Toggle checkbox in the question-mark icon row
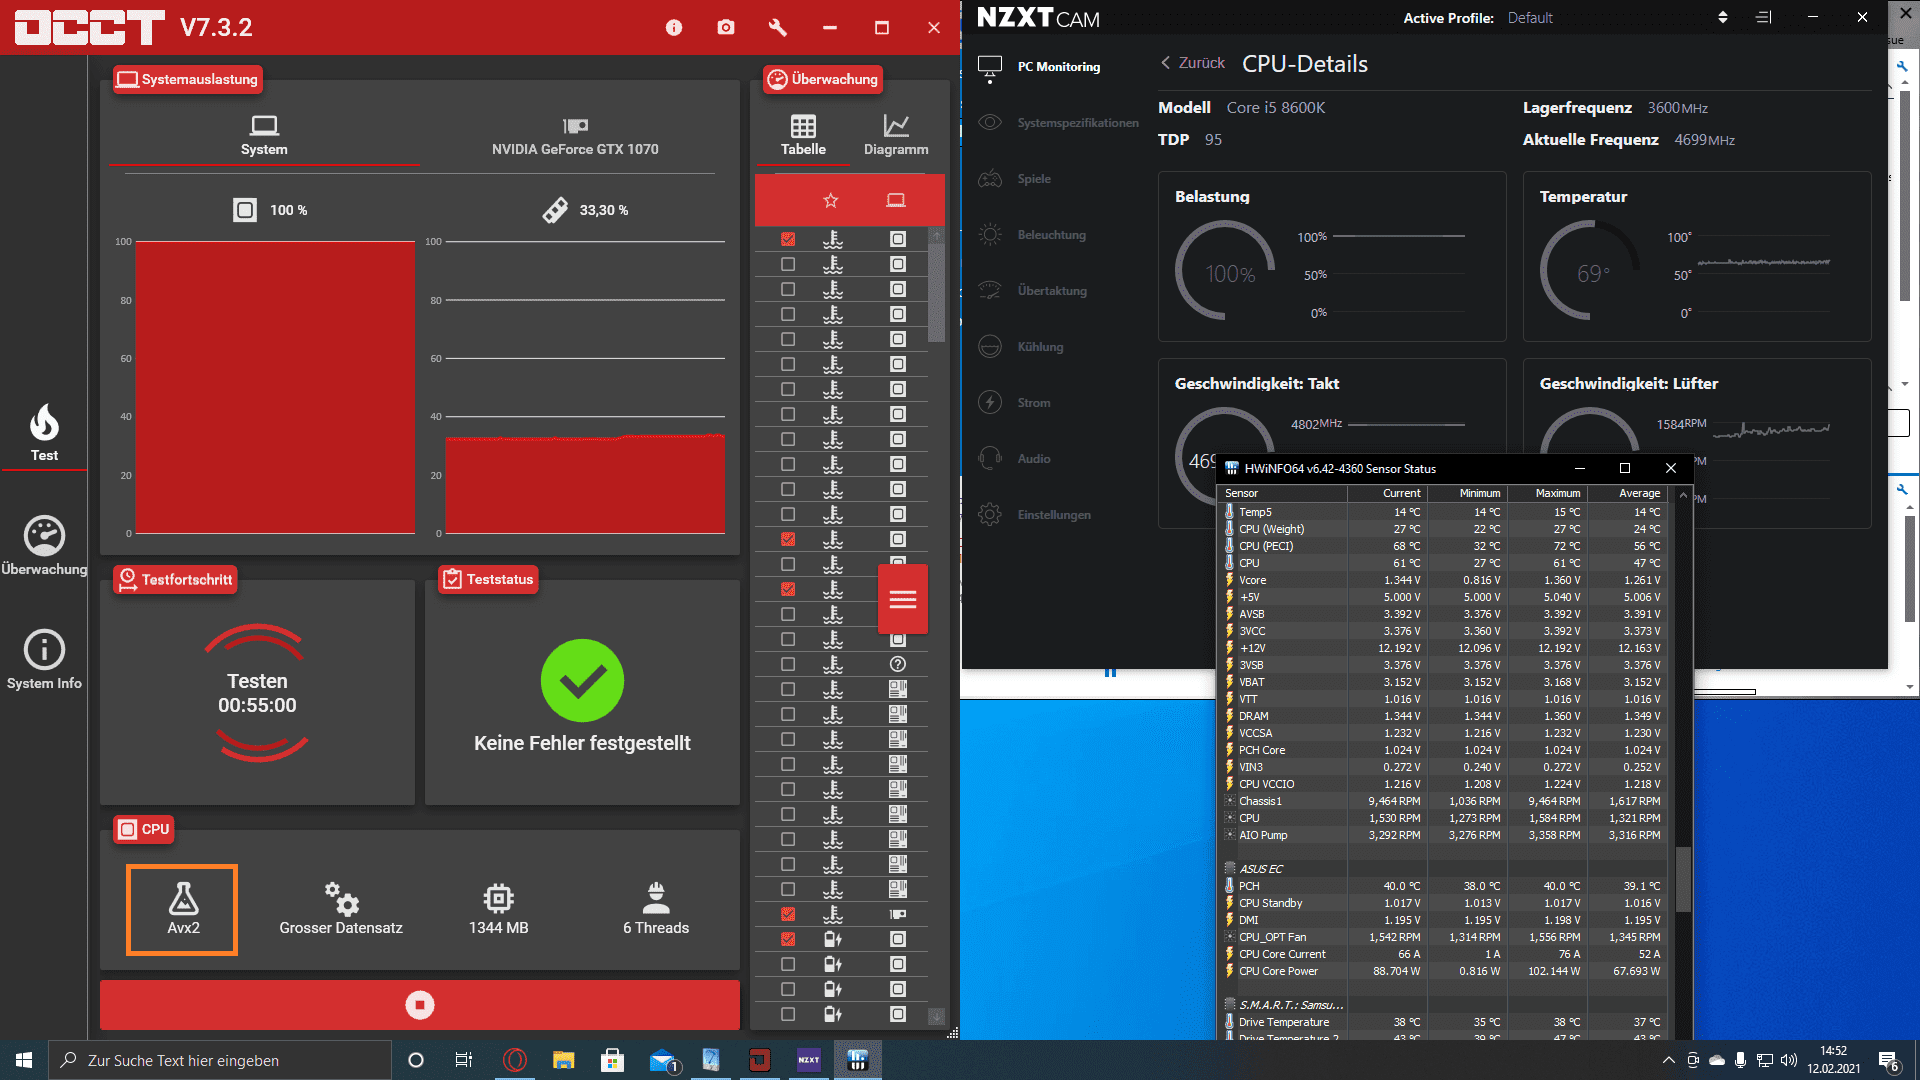Viewport: 1920px width, 1080px height. pyautogui.click(x=788, y=664)
